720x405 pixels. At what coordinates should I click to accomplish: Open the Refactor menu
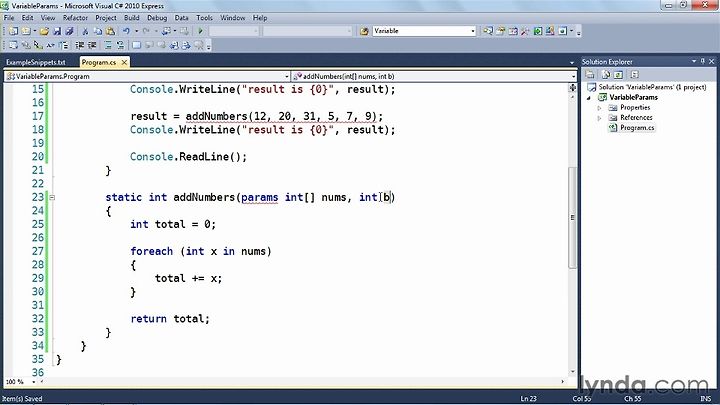pos(75,18)
